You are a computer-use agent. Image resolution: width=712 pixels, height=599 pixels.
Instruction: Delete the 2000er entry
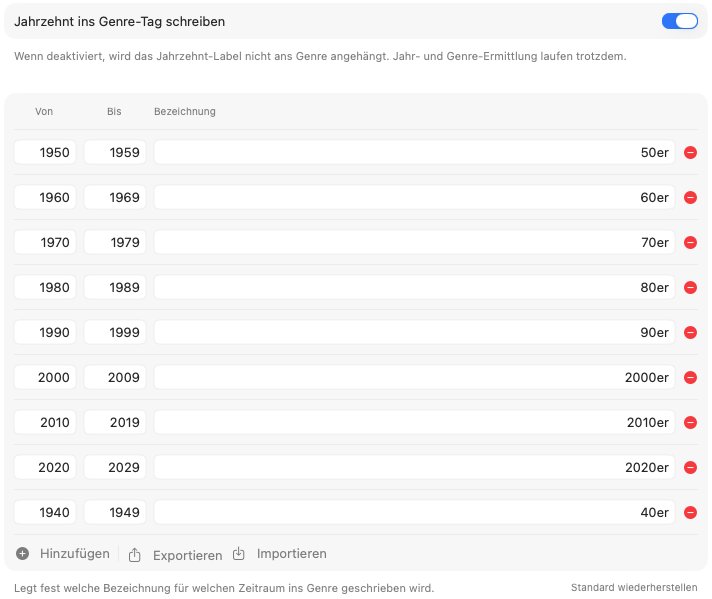click(690, 377)
